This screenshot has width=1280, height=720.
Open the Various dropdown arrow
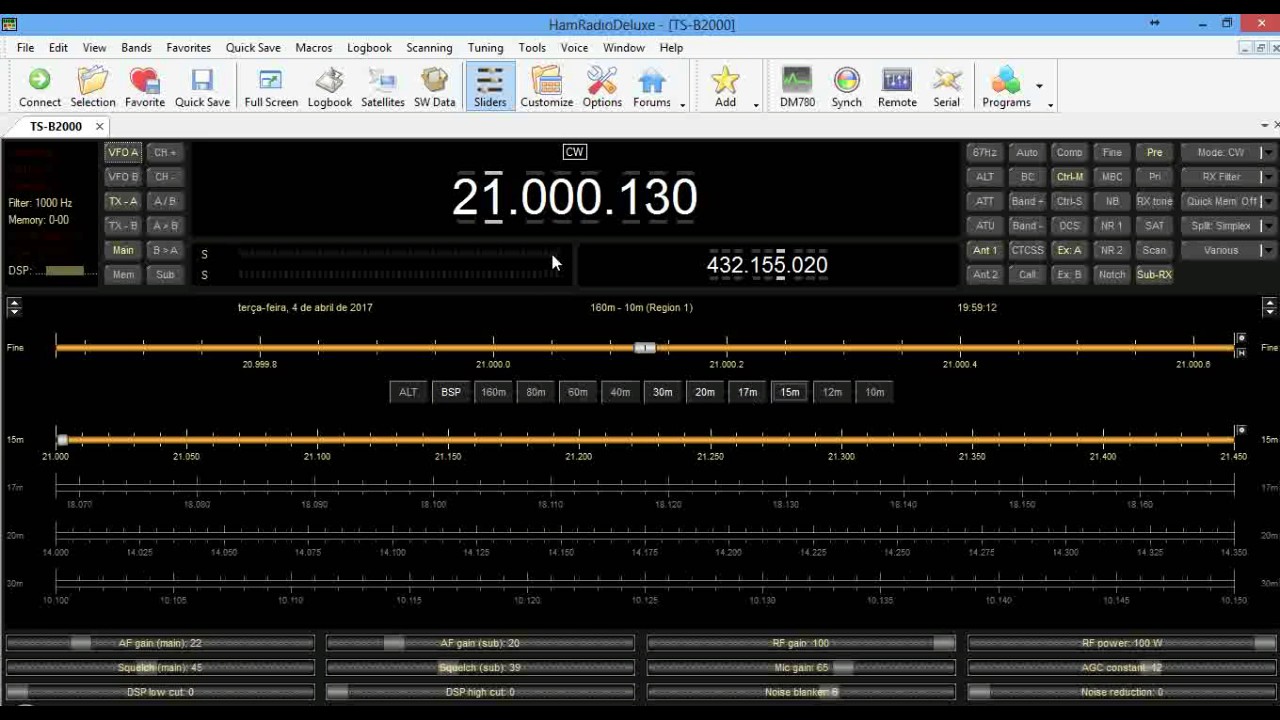[x=1267, y=250]
